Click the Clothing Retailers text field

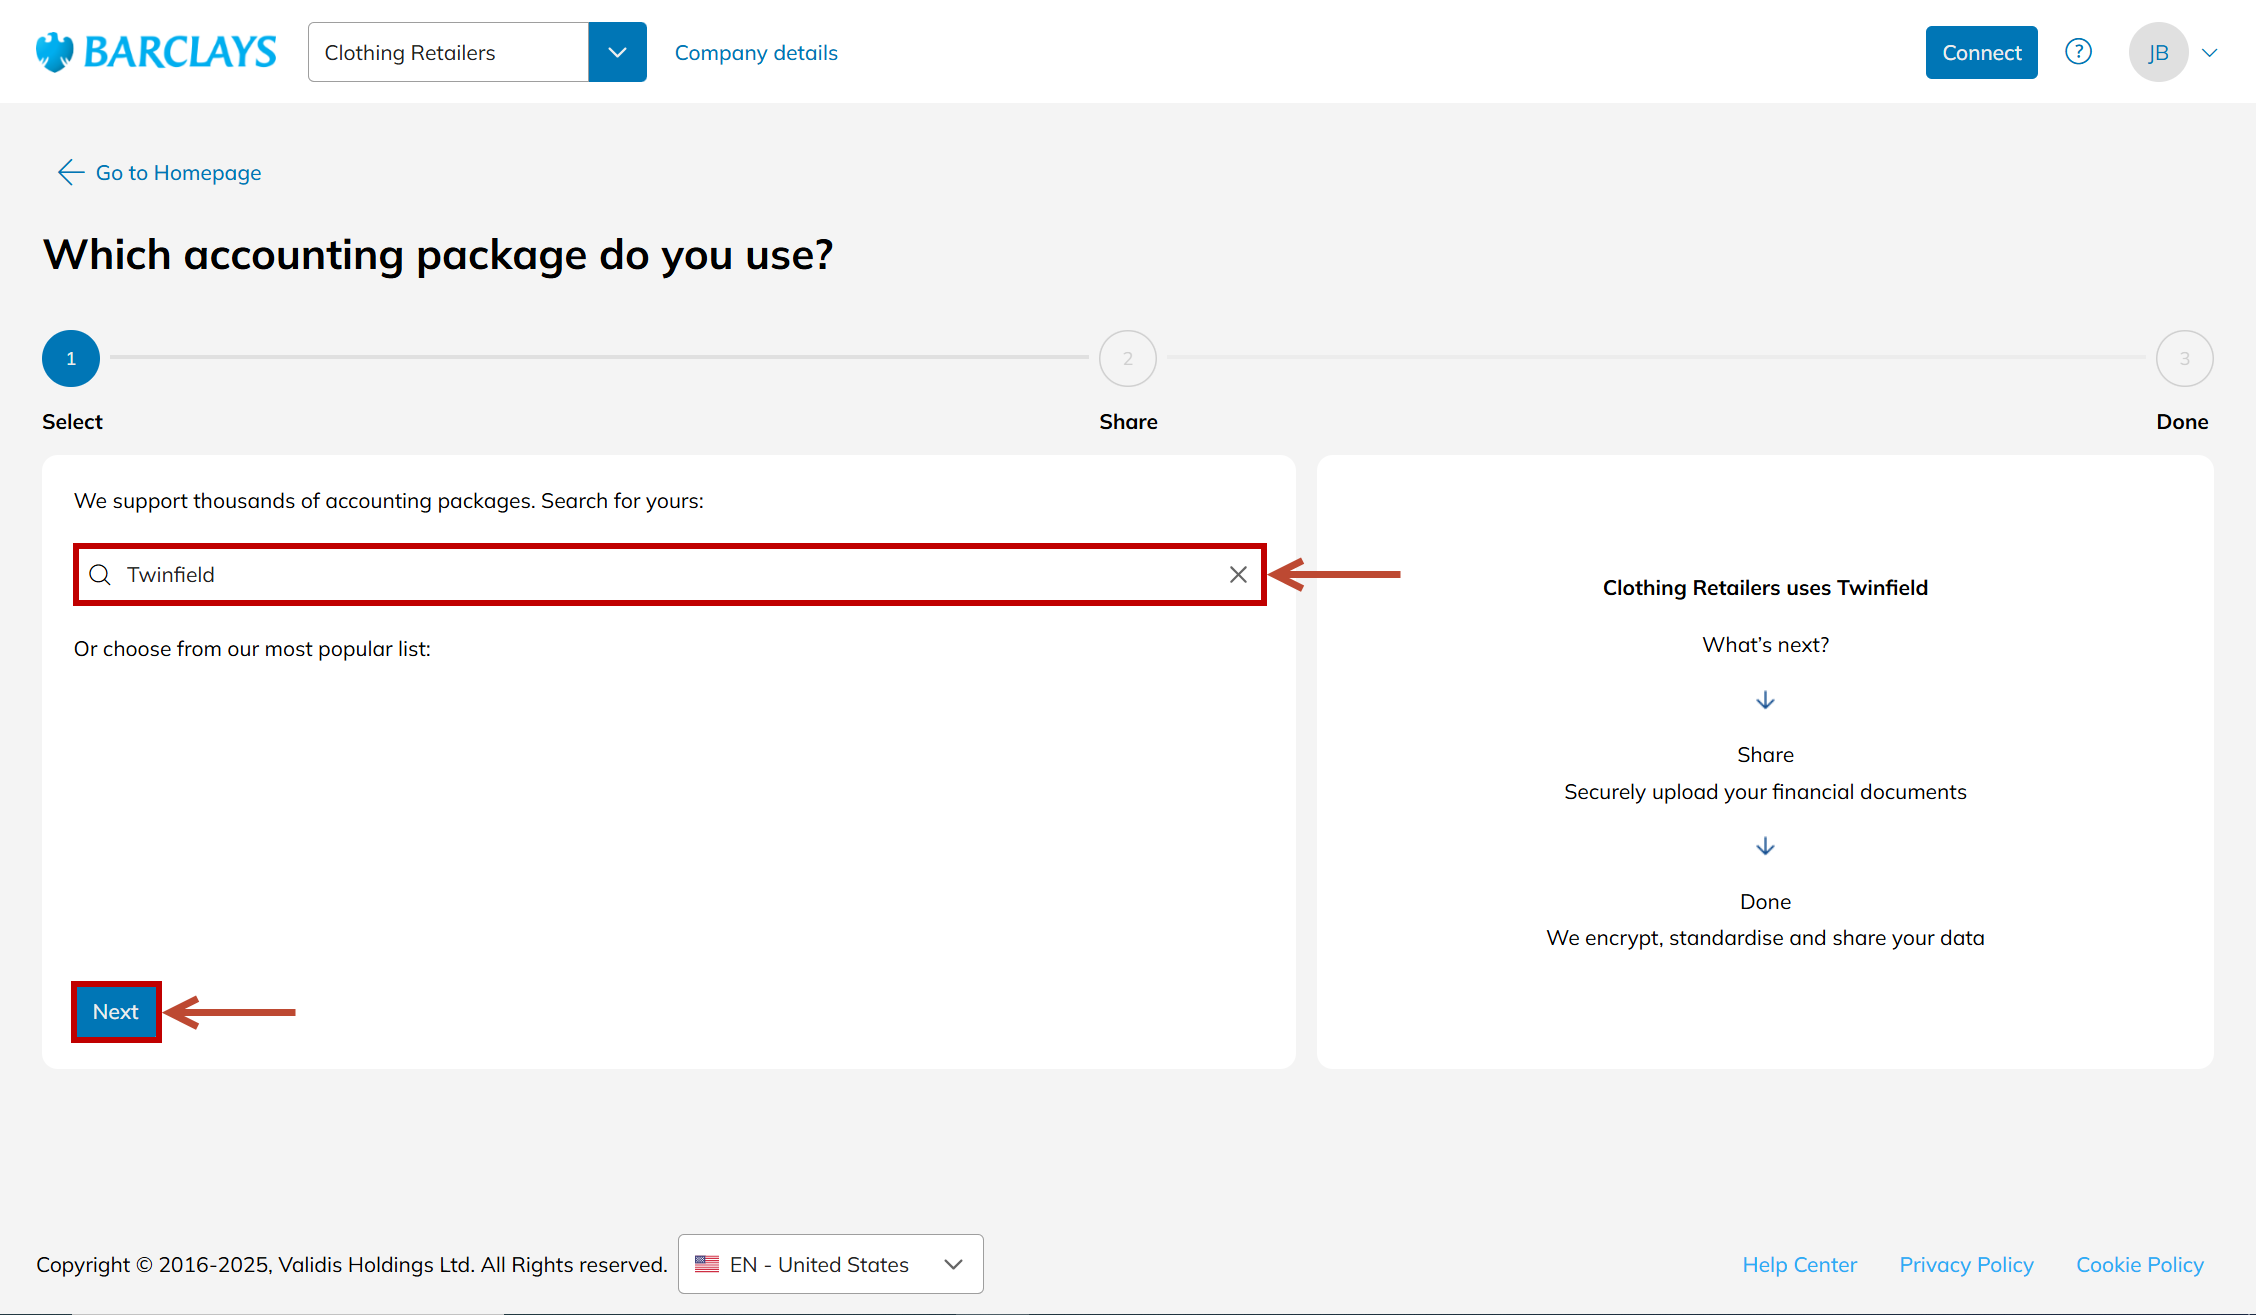click(448, 52)
